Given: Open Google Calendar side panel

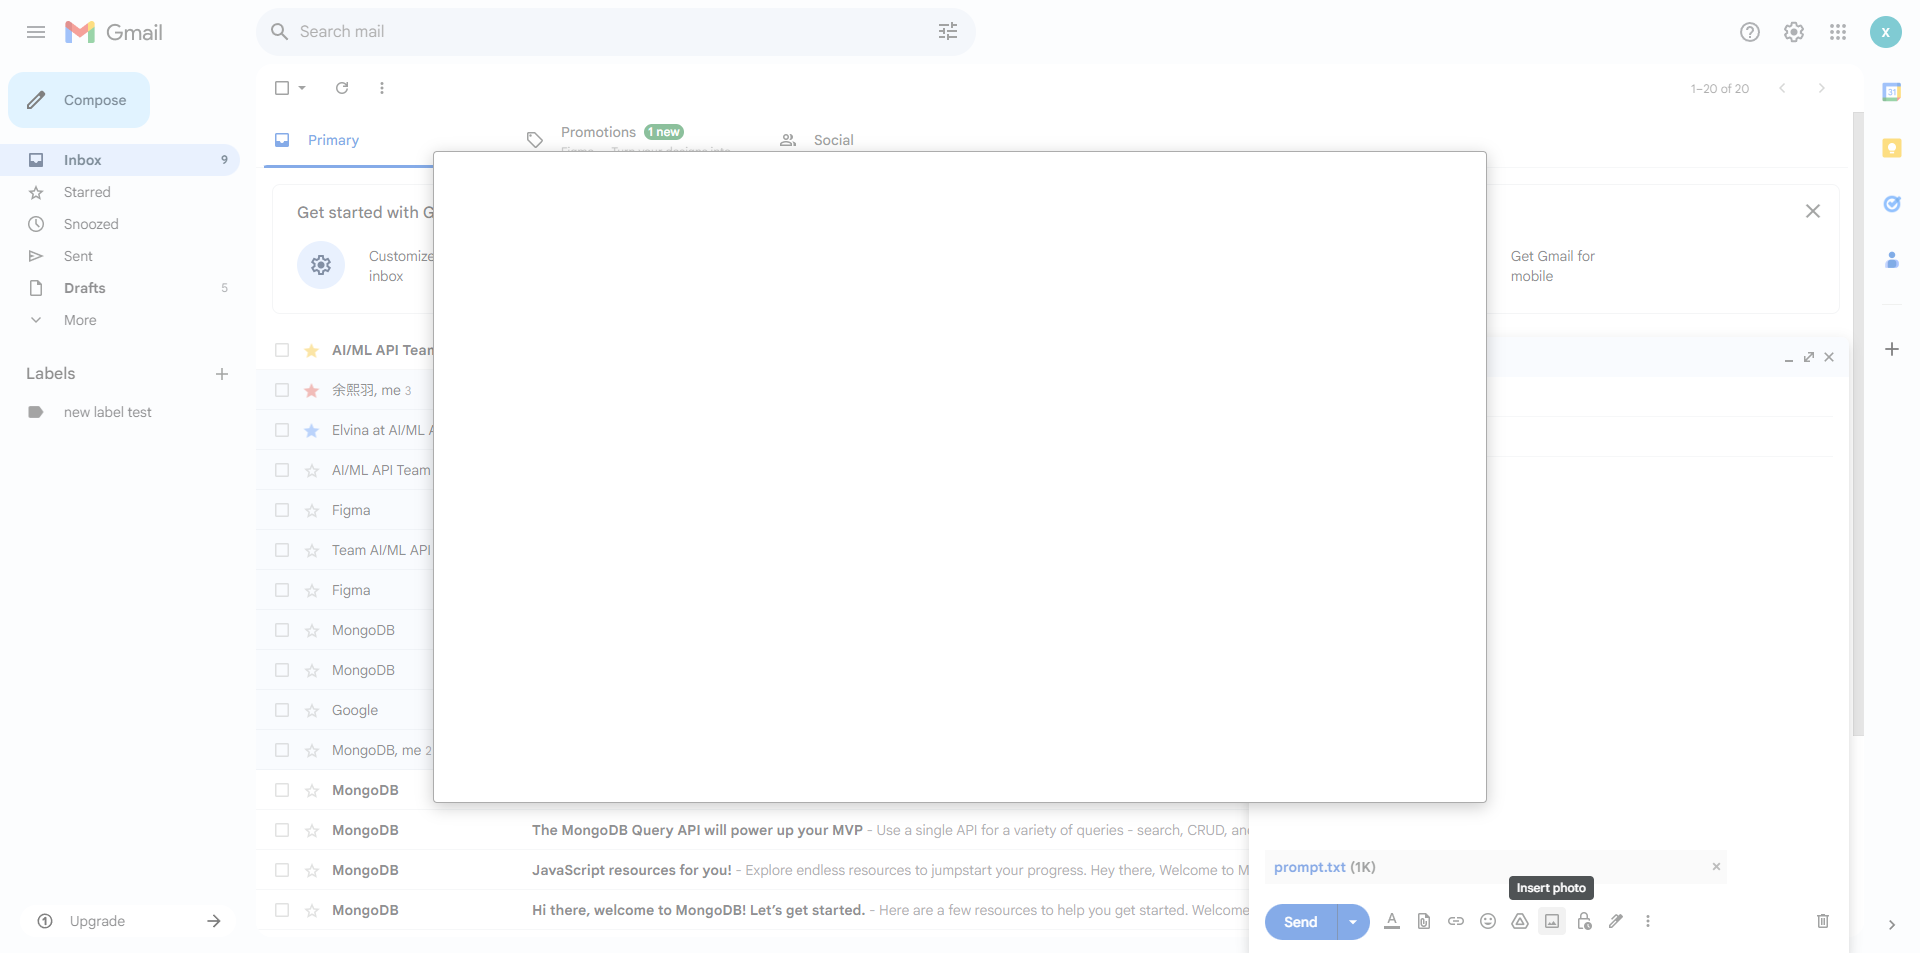Looking at the screenshot, I should pyautogui.click(x=1892, y=92).
